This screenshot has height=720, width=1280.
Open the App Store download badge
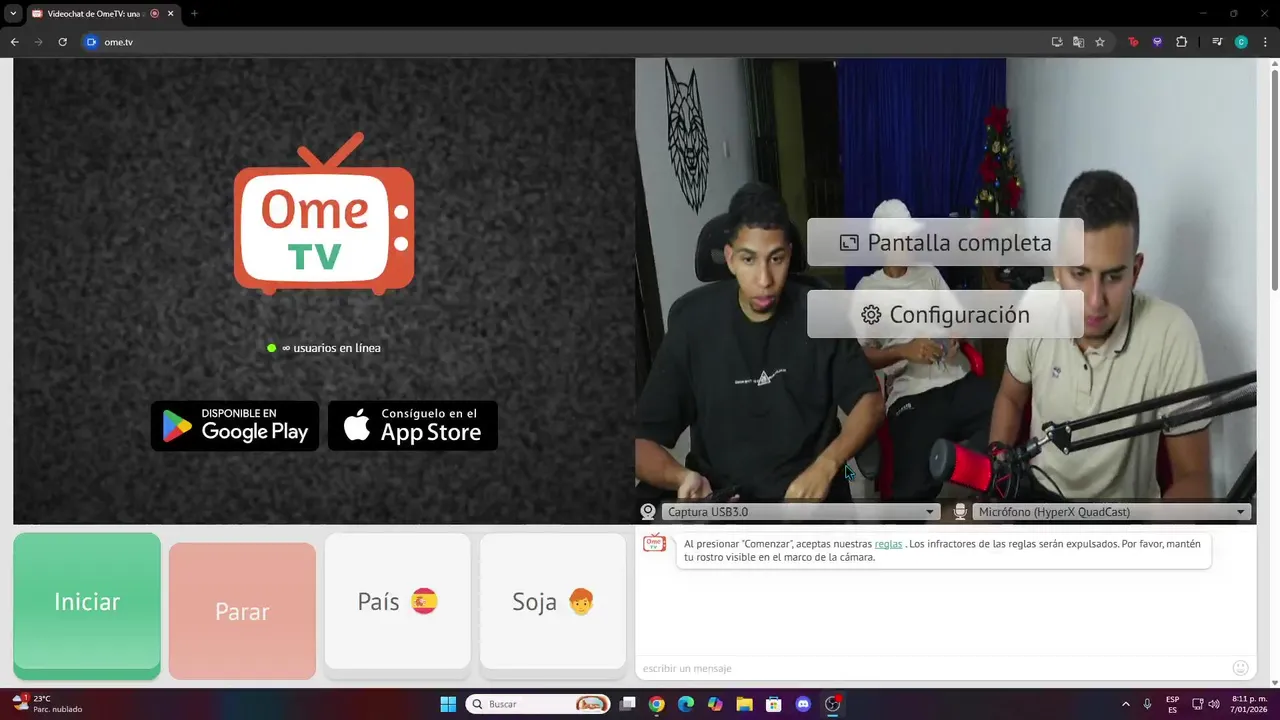click(x=413, y=426)
